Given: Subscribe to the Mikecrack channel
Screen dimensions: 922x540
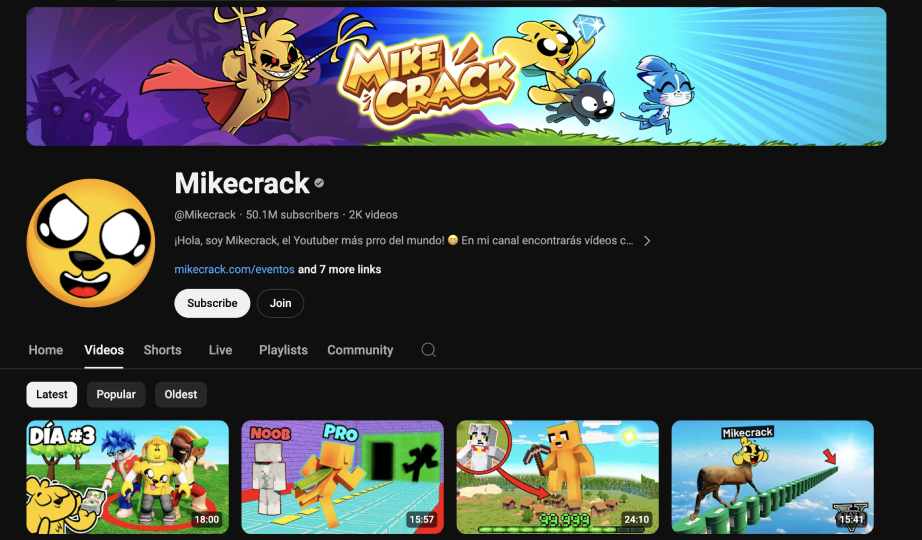Looking at the screenshot, I should click(212, 303).
